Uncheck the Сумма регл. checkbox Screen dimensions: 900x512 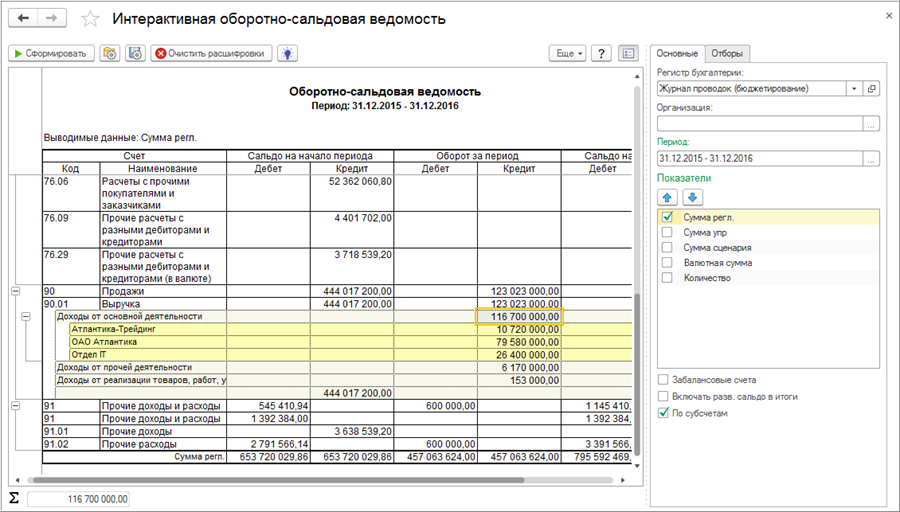click(x=667, y=217)
